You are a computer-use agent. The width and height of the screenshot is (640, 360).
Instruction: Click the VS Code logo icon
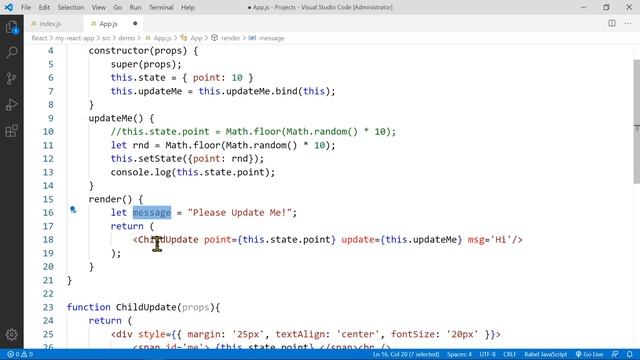(8, 7)
